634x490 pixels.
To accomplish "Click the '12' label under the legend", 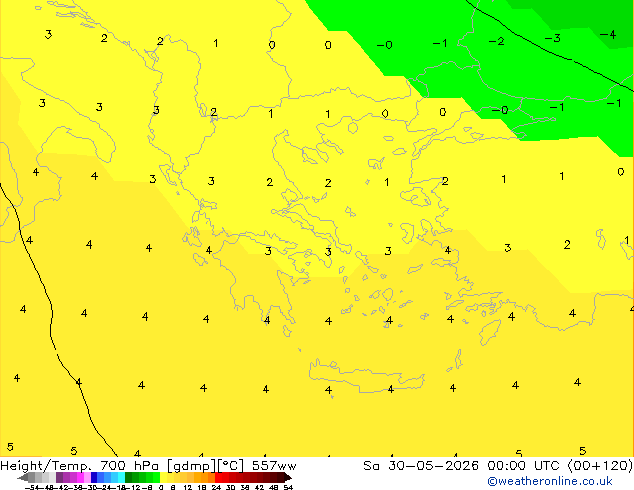I will [187, 488].
